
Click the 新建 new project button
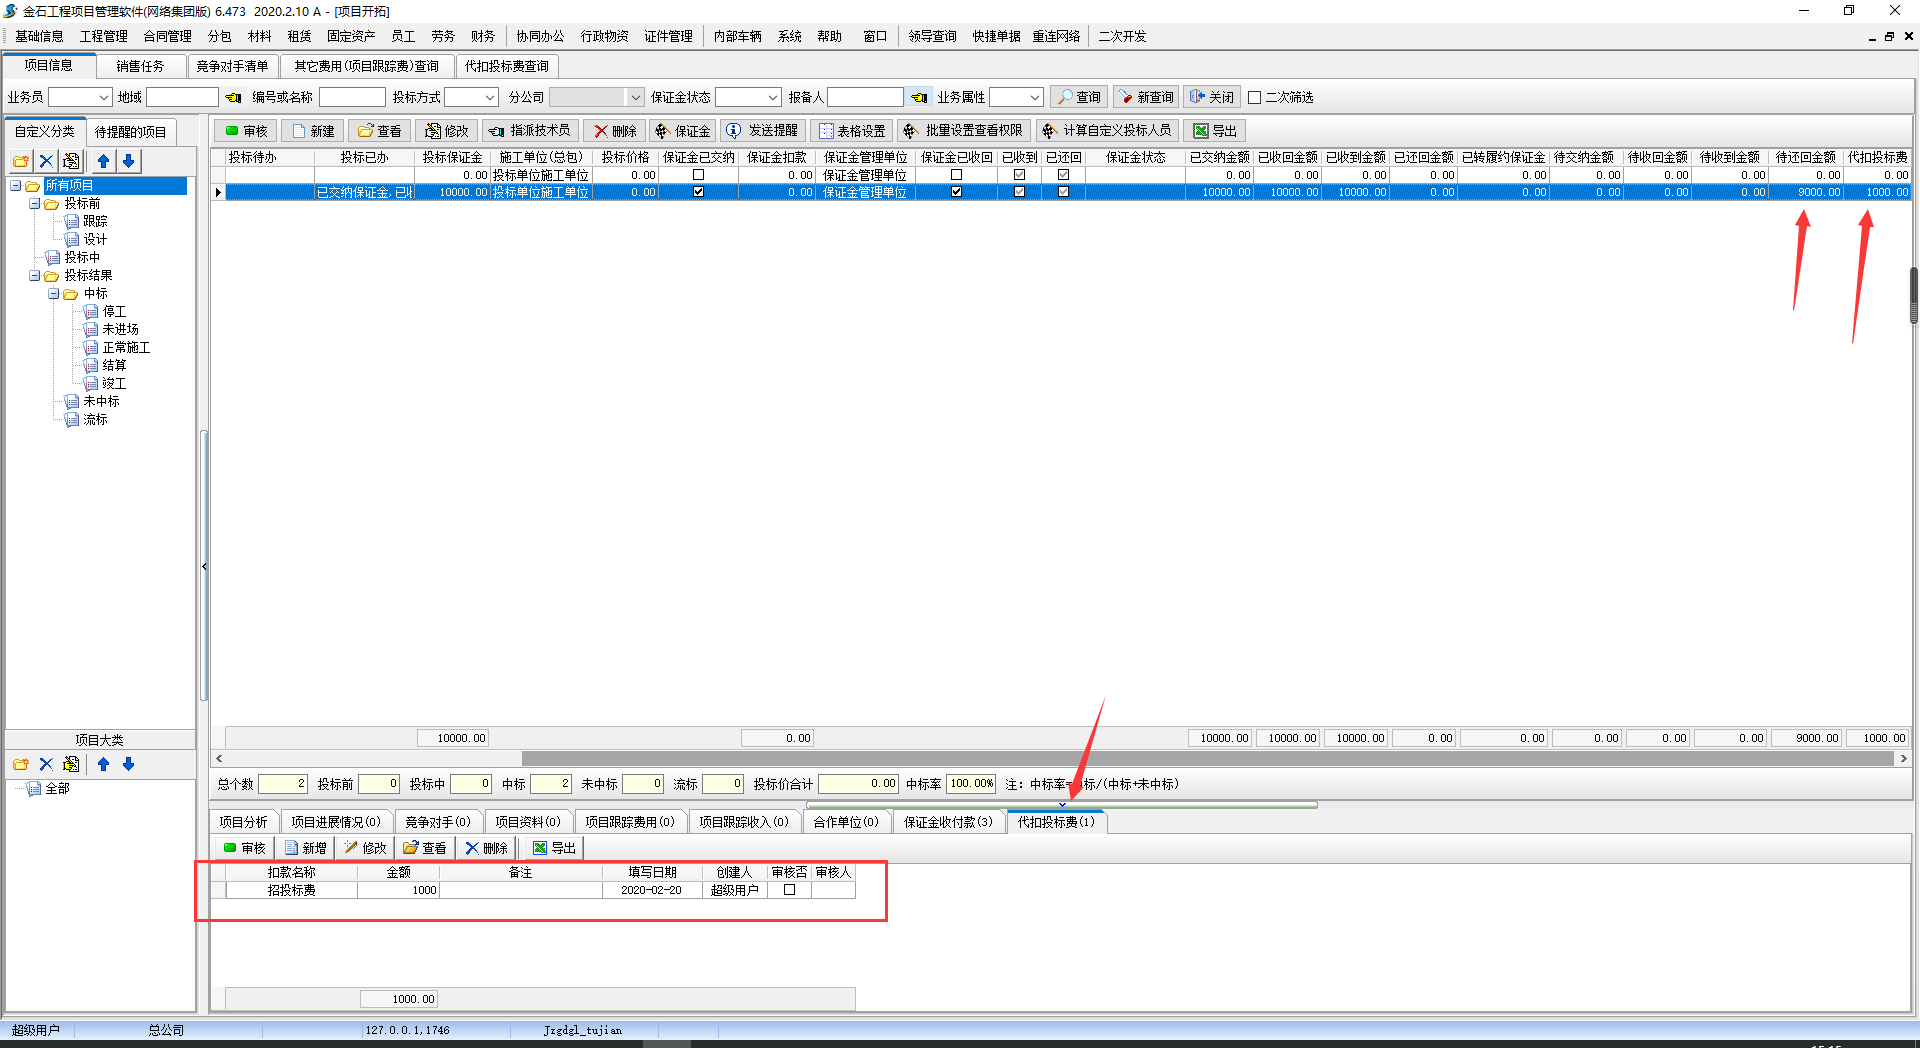click(x=313, y=131)
